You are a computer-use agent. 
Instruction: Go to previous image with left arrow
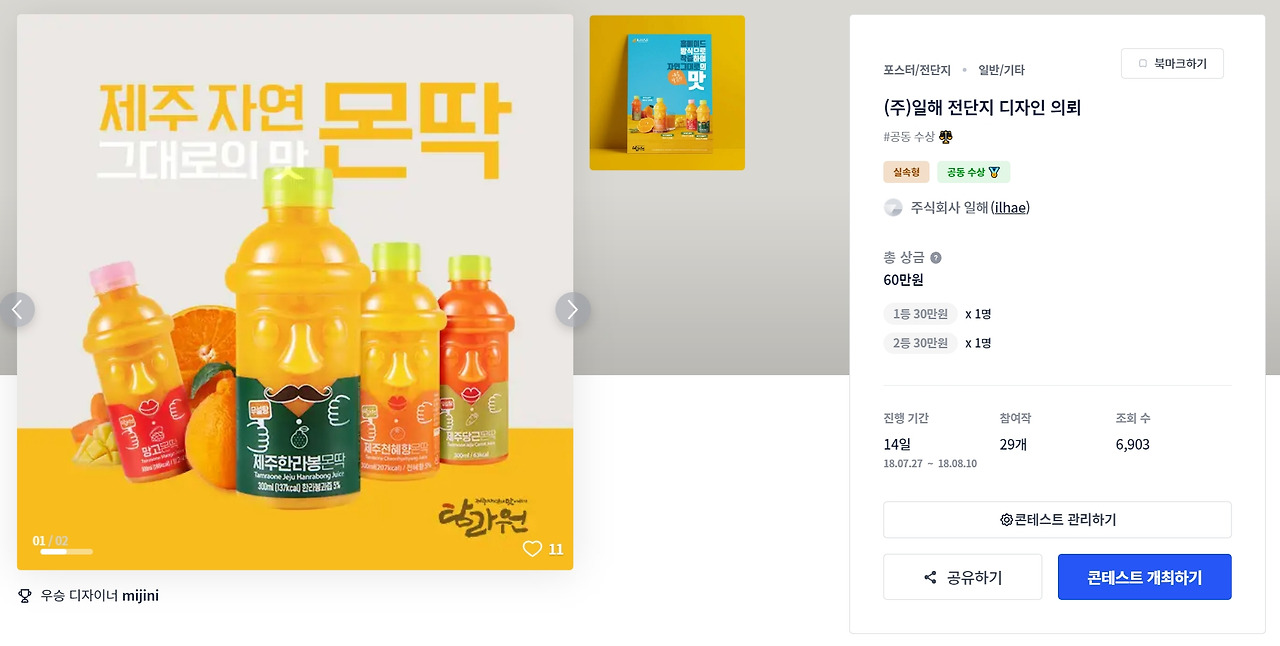coord(17,310)
